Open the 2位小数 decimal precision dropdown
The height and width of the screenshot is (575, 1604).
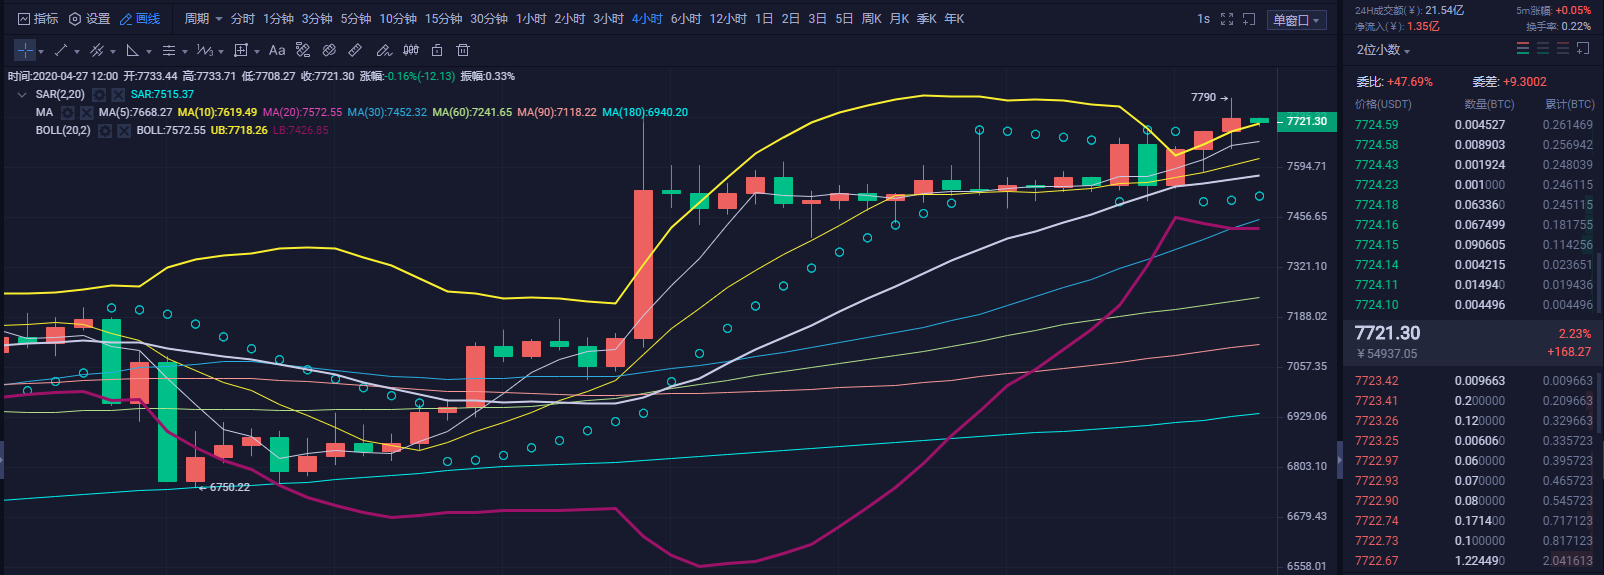pyautogui.click(x=1383, y=50)
